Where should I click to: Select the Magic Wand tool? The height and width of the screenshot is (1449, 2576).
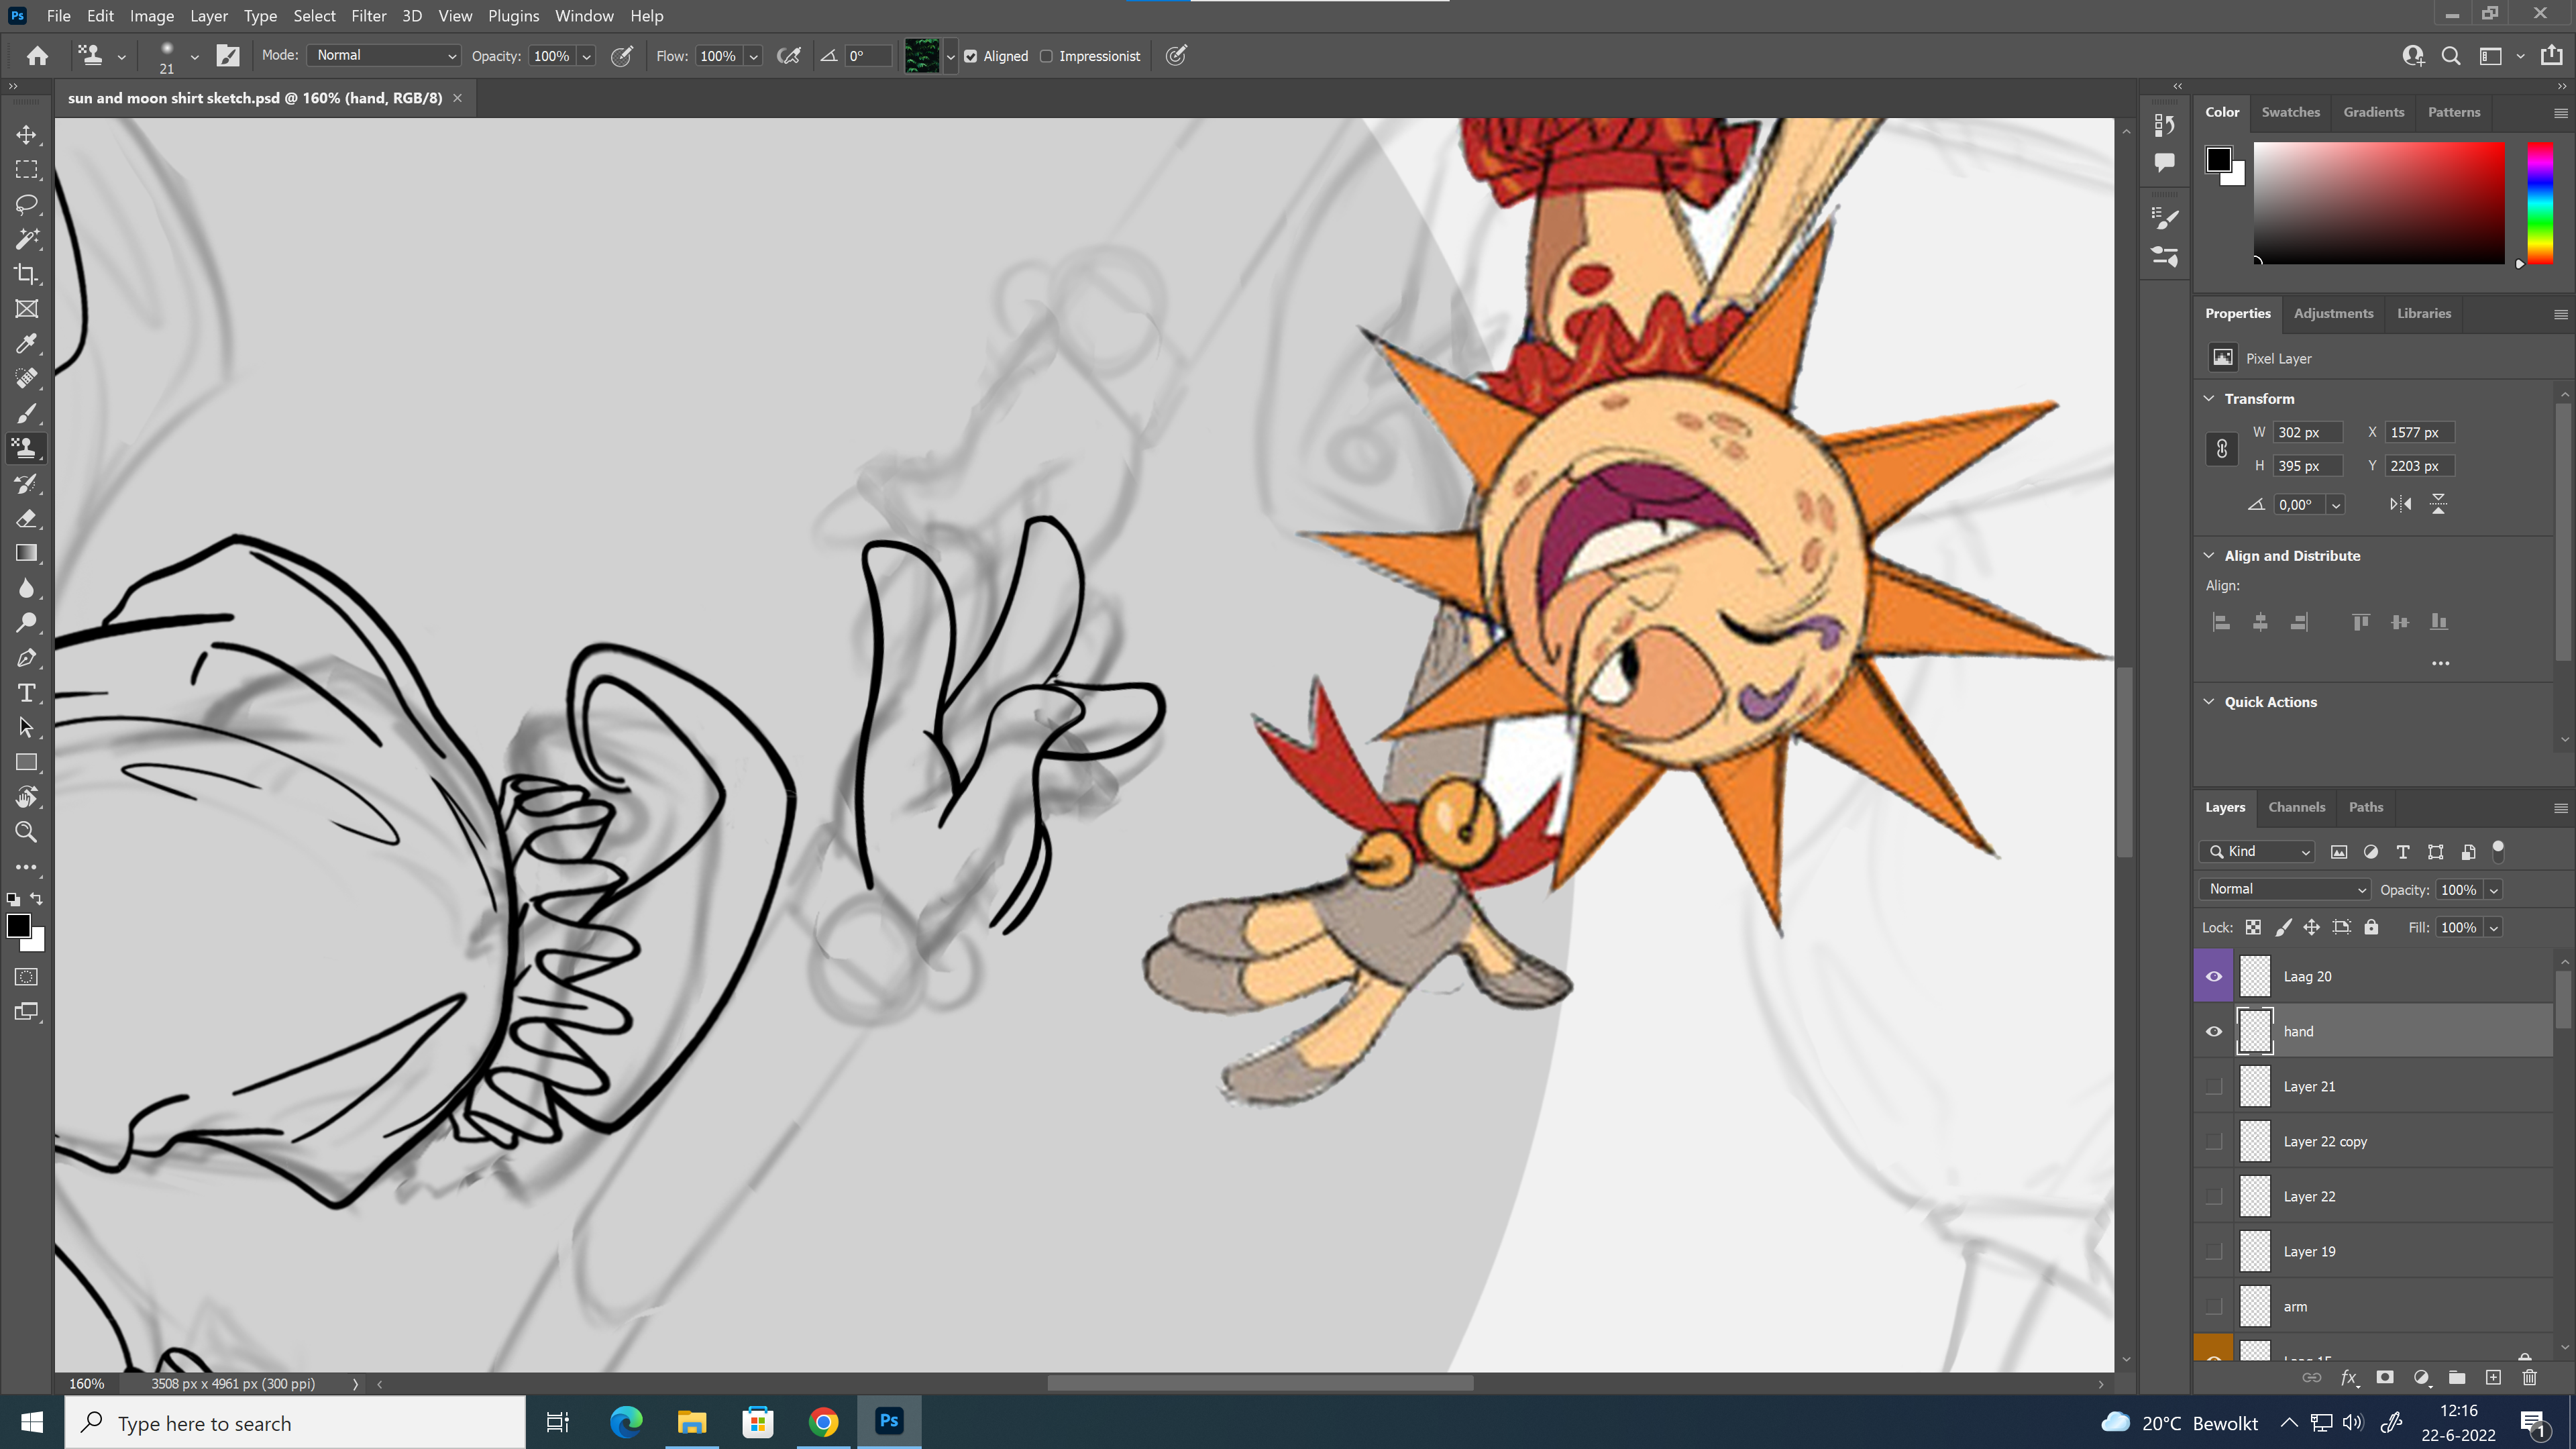[x=27, y=239]
